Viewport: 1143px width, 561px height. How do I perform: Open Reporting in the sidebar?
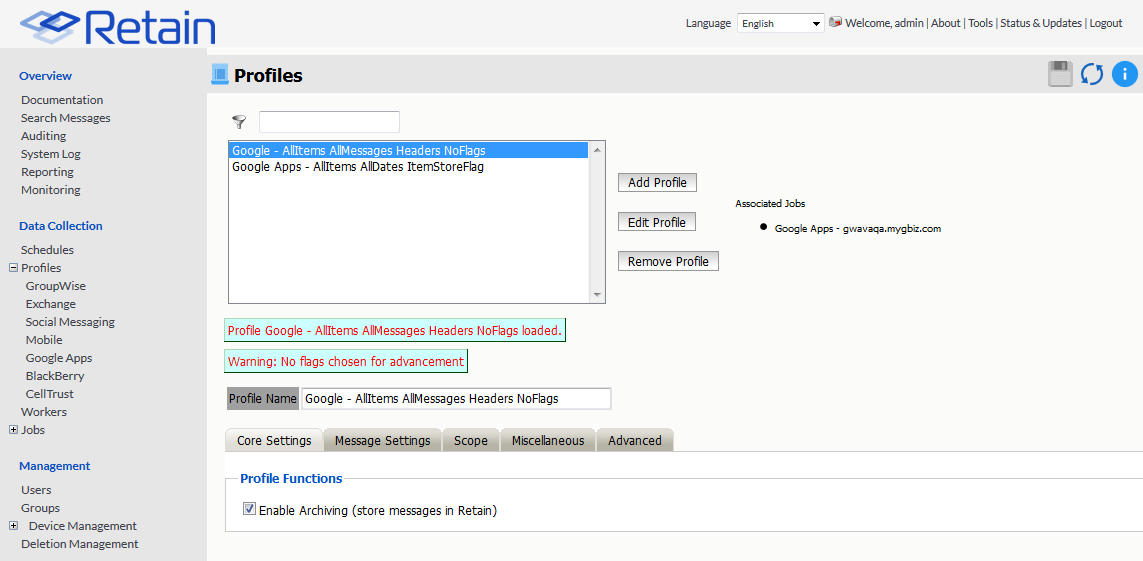pyautogui.click(x=47, y=172)
